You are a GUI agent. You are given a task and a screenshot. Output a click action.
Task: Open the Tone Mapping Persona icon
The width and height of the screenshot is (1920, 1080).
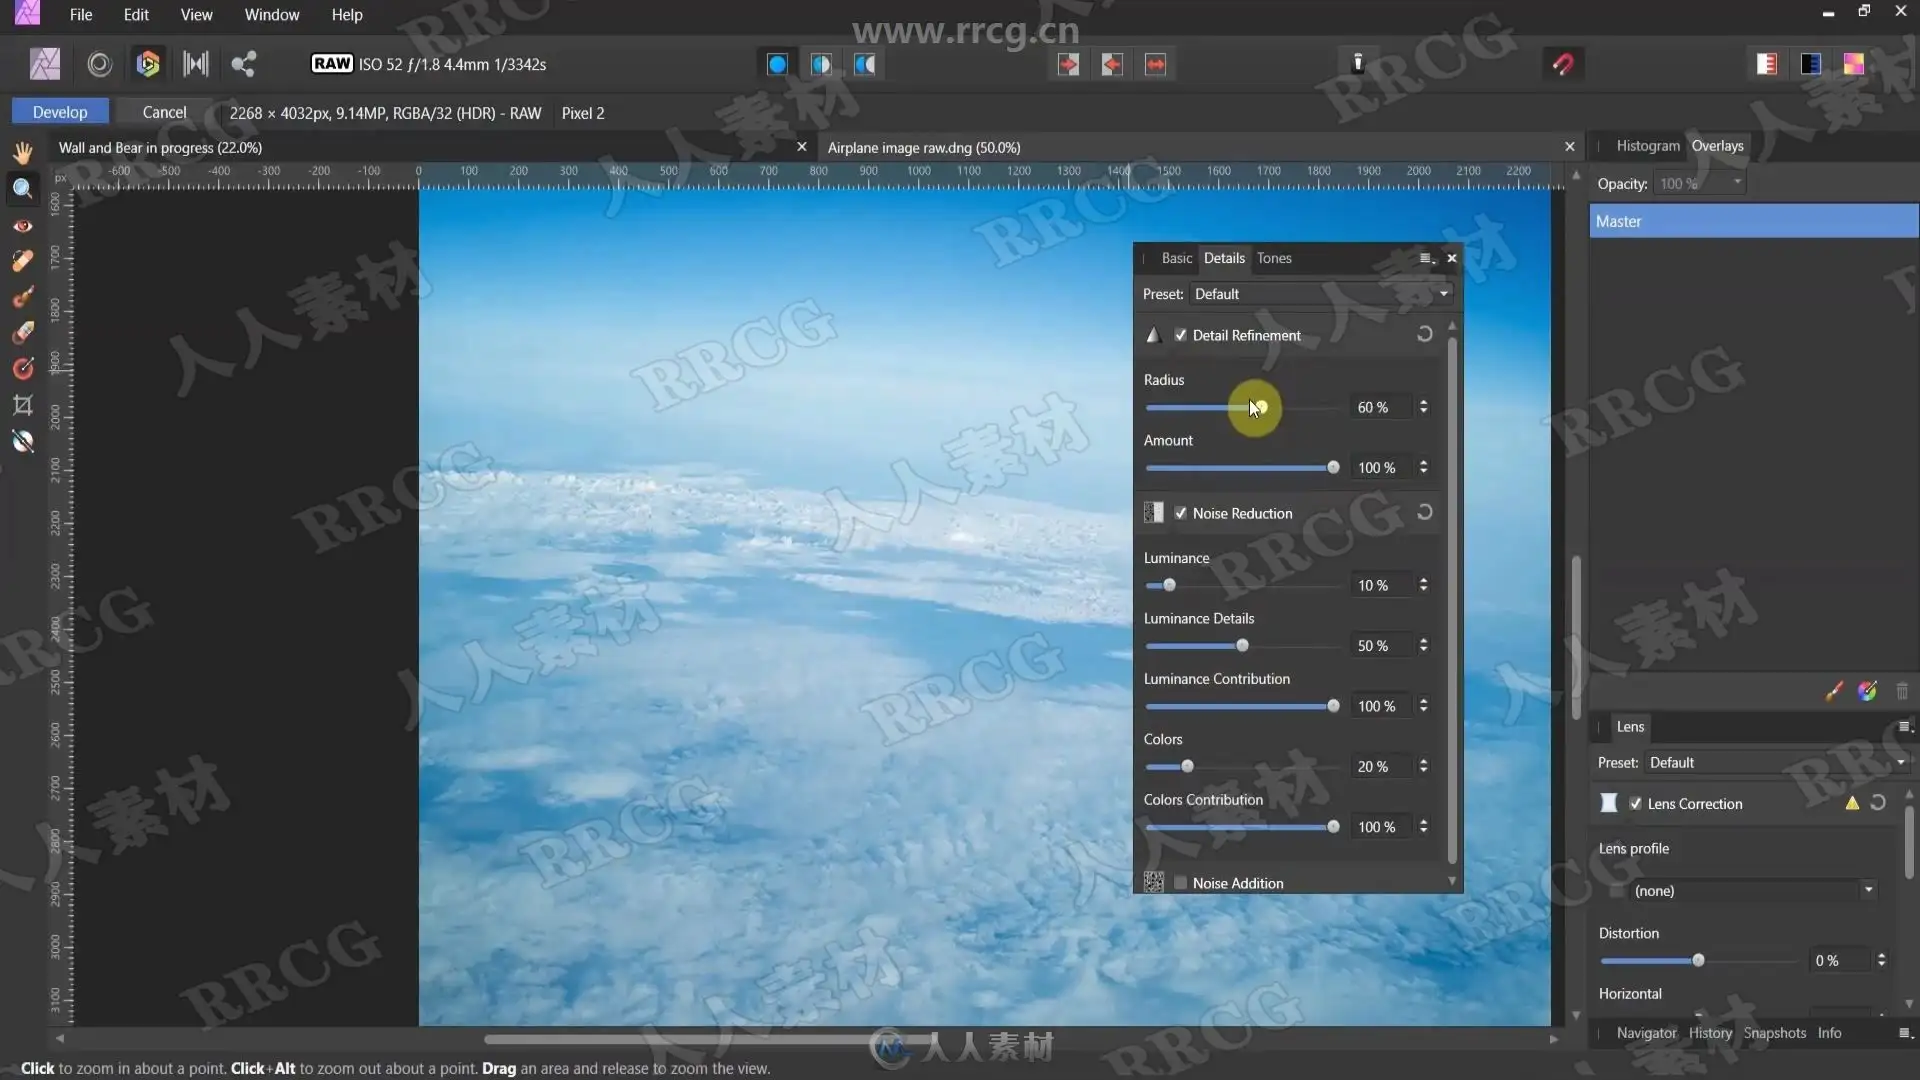196,64
